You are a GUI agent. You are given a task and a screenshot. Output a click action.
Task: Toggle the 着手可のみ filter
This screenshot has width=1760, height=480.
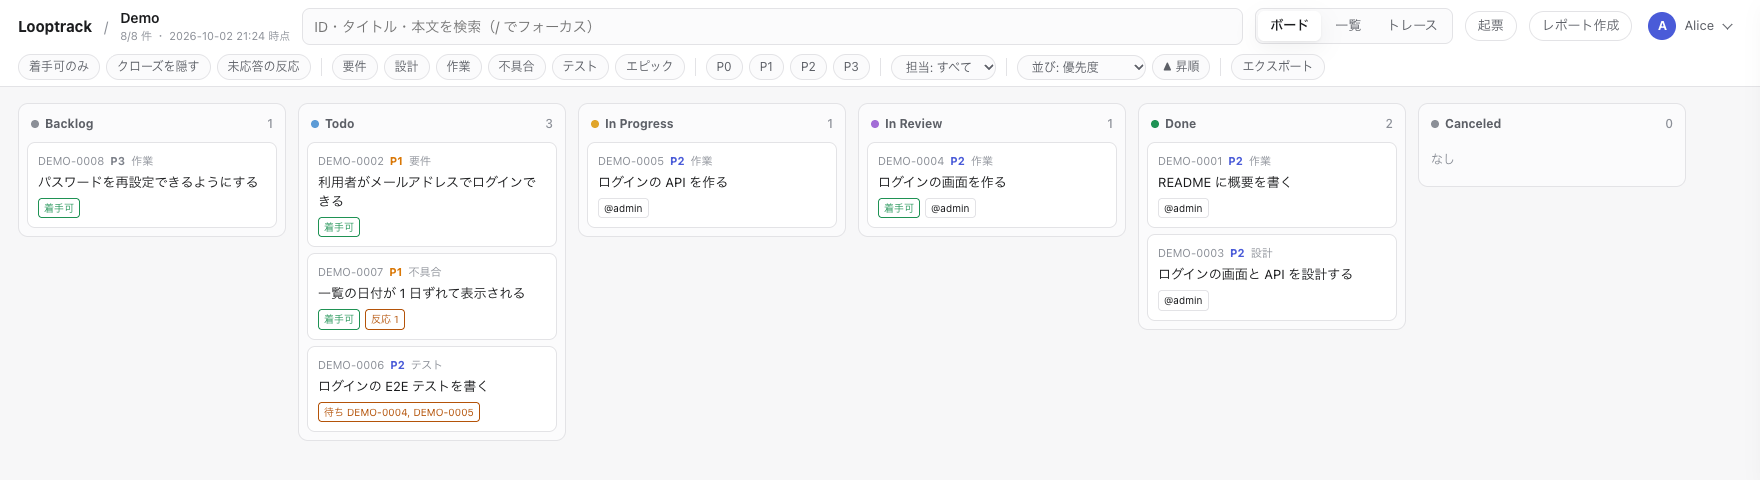(x=59, y=67)
